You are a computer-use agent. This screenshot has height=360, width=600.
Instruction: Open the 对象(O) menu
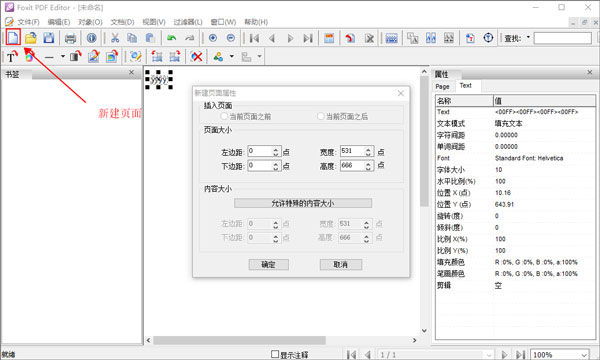(x=90, y=22)
